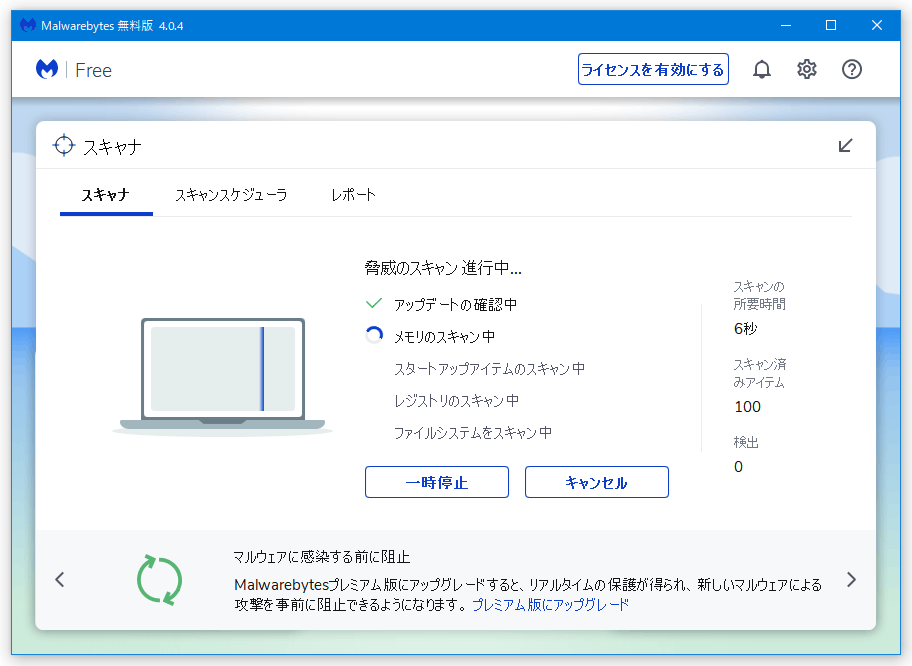
Task: Click the scanner crosshair icon
Action: pos(64,145)
